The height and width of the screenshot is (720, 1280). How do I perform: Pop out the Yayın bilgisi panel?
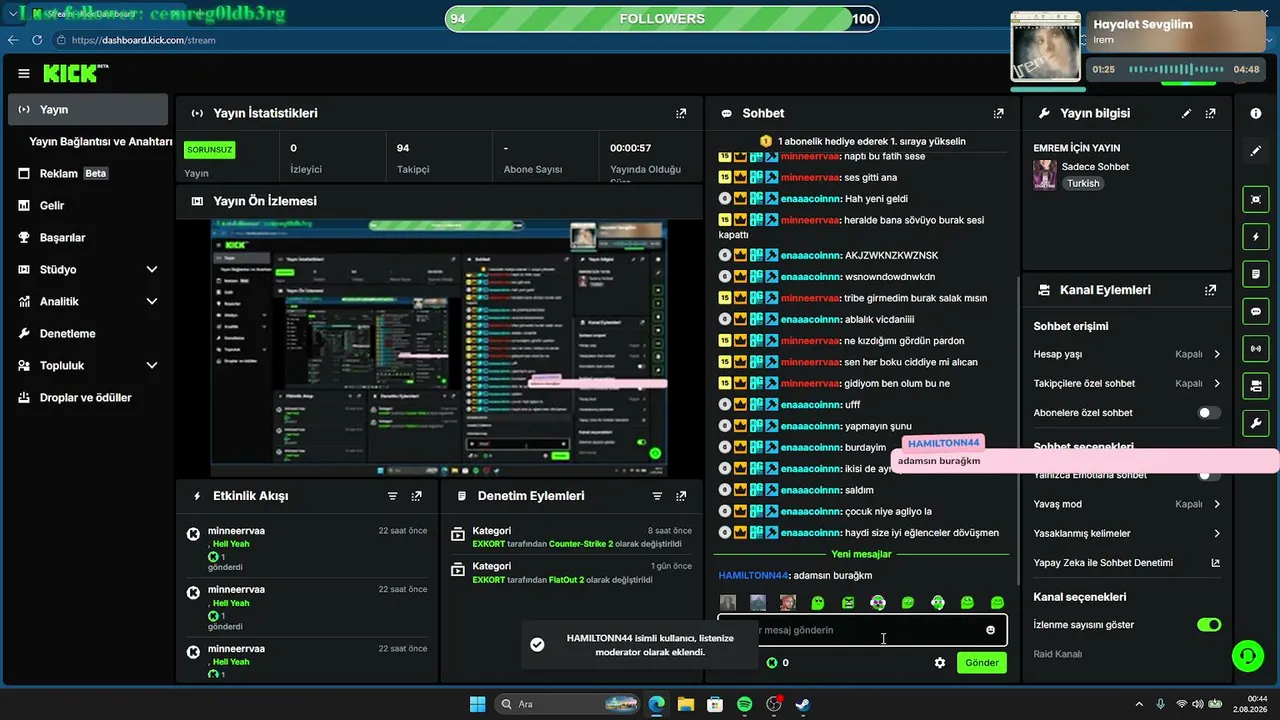click(x=1211, y=114)
